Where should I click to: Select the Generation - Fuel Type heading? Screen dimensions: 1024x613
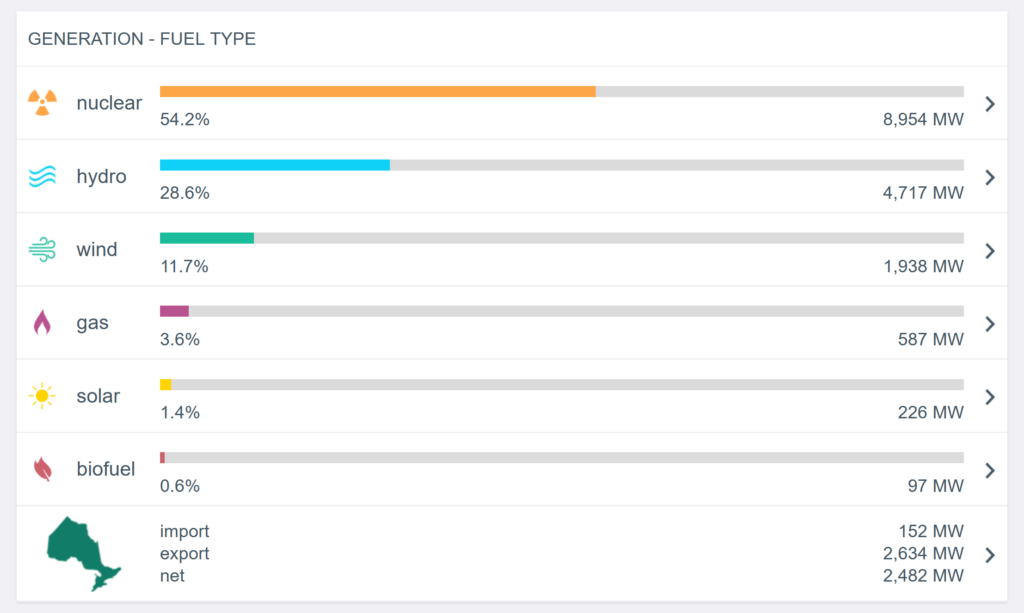pos(142,39)
